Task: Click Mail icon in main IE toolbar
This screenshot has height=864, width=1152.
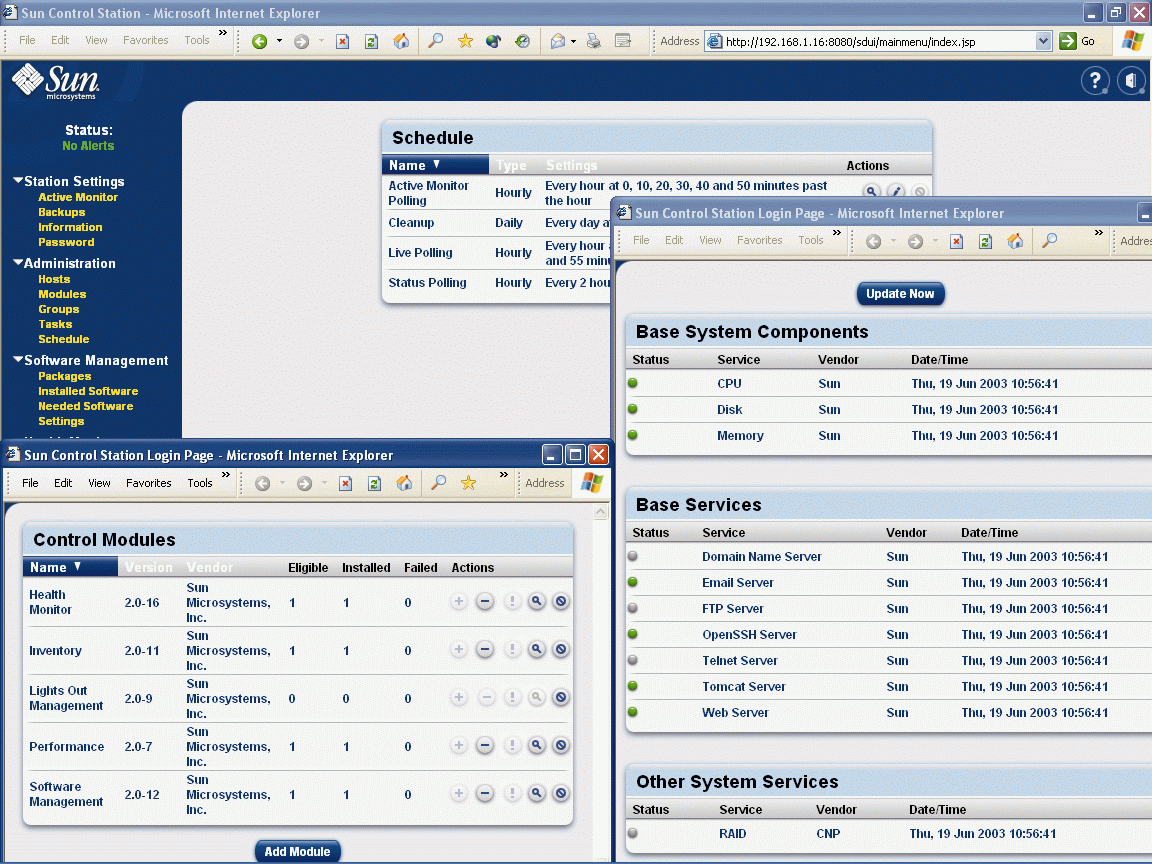Action: pos(558,42)
